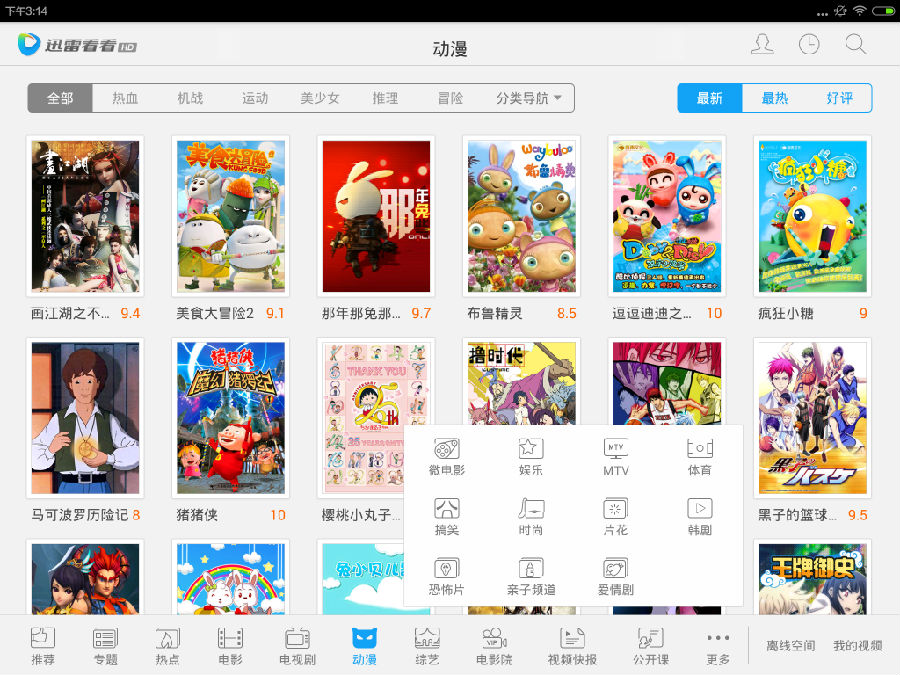
Task: Choose 体育 in the popup menu
Action: pos(700,457)
